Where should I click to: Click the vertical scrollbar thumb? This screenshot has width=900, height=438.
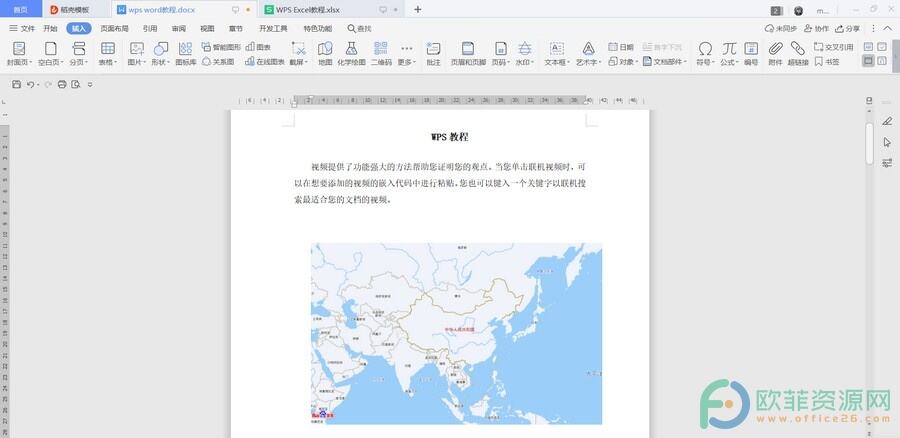coord(869,143)
